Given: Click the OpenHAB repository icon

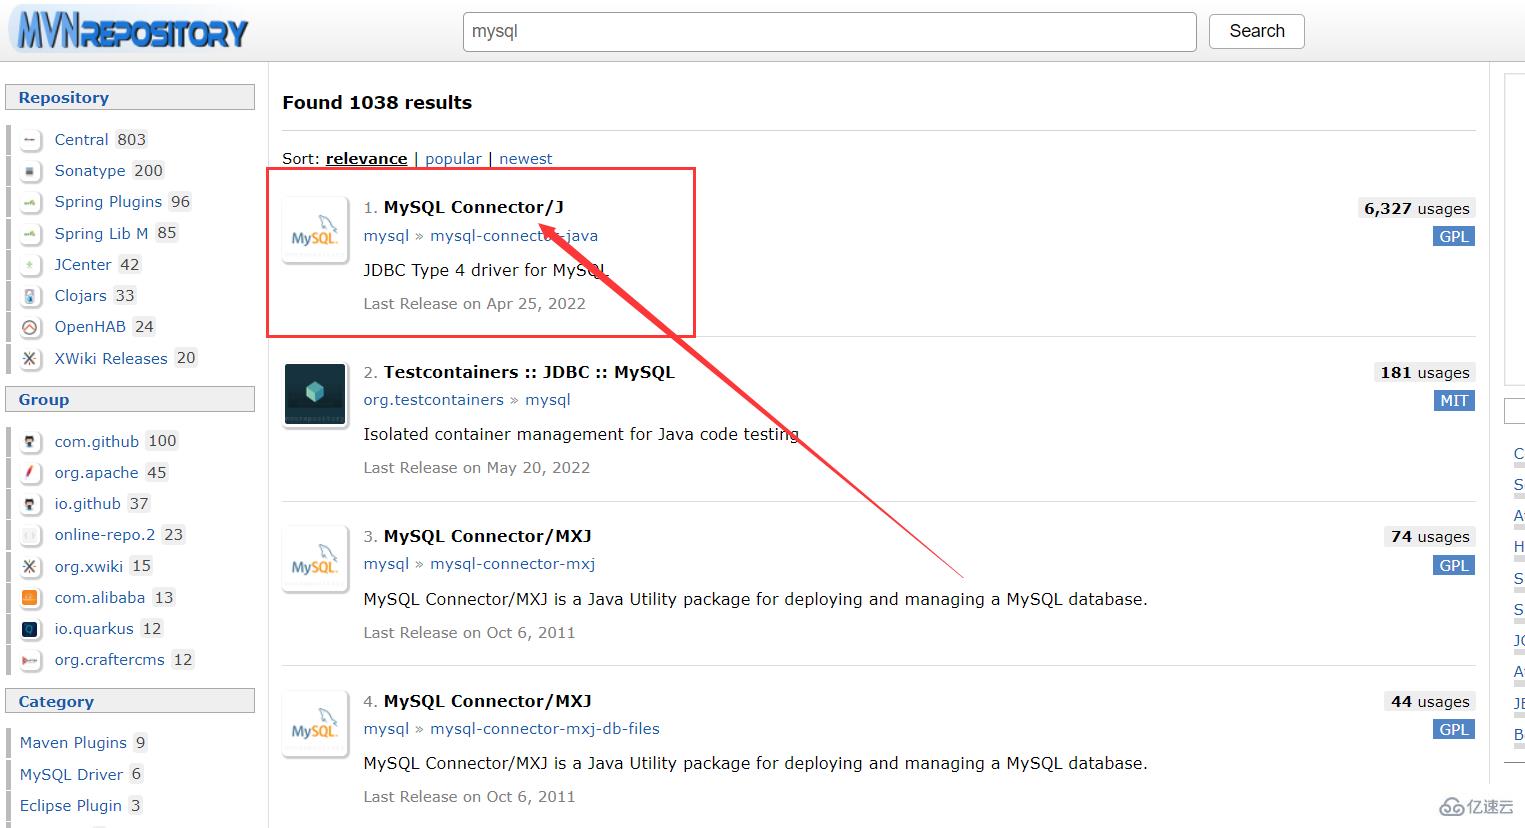Looking at the screenshot, I should pos(29,326).
